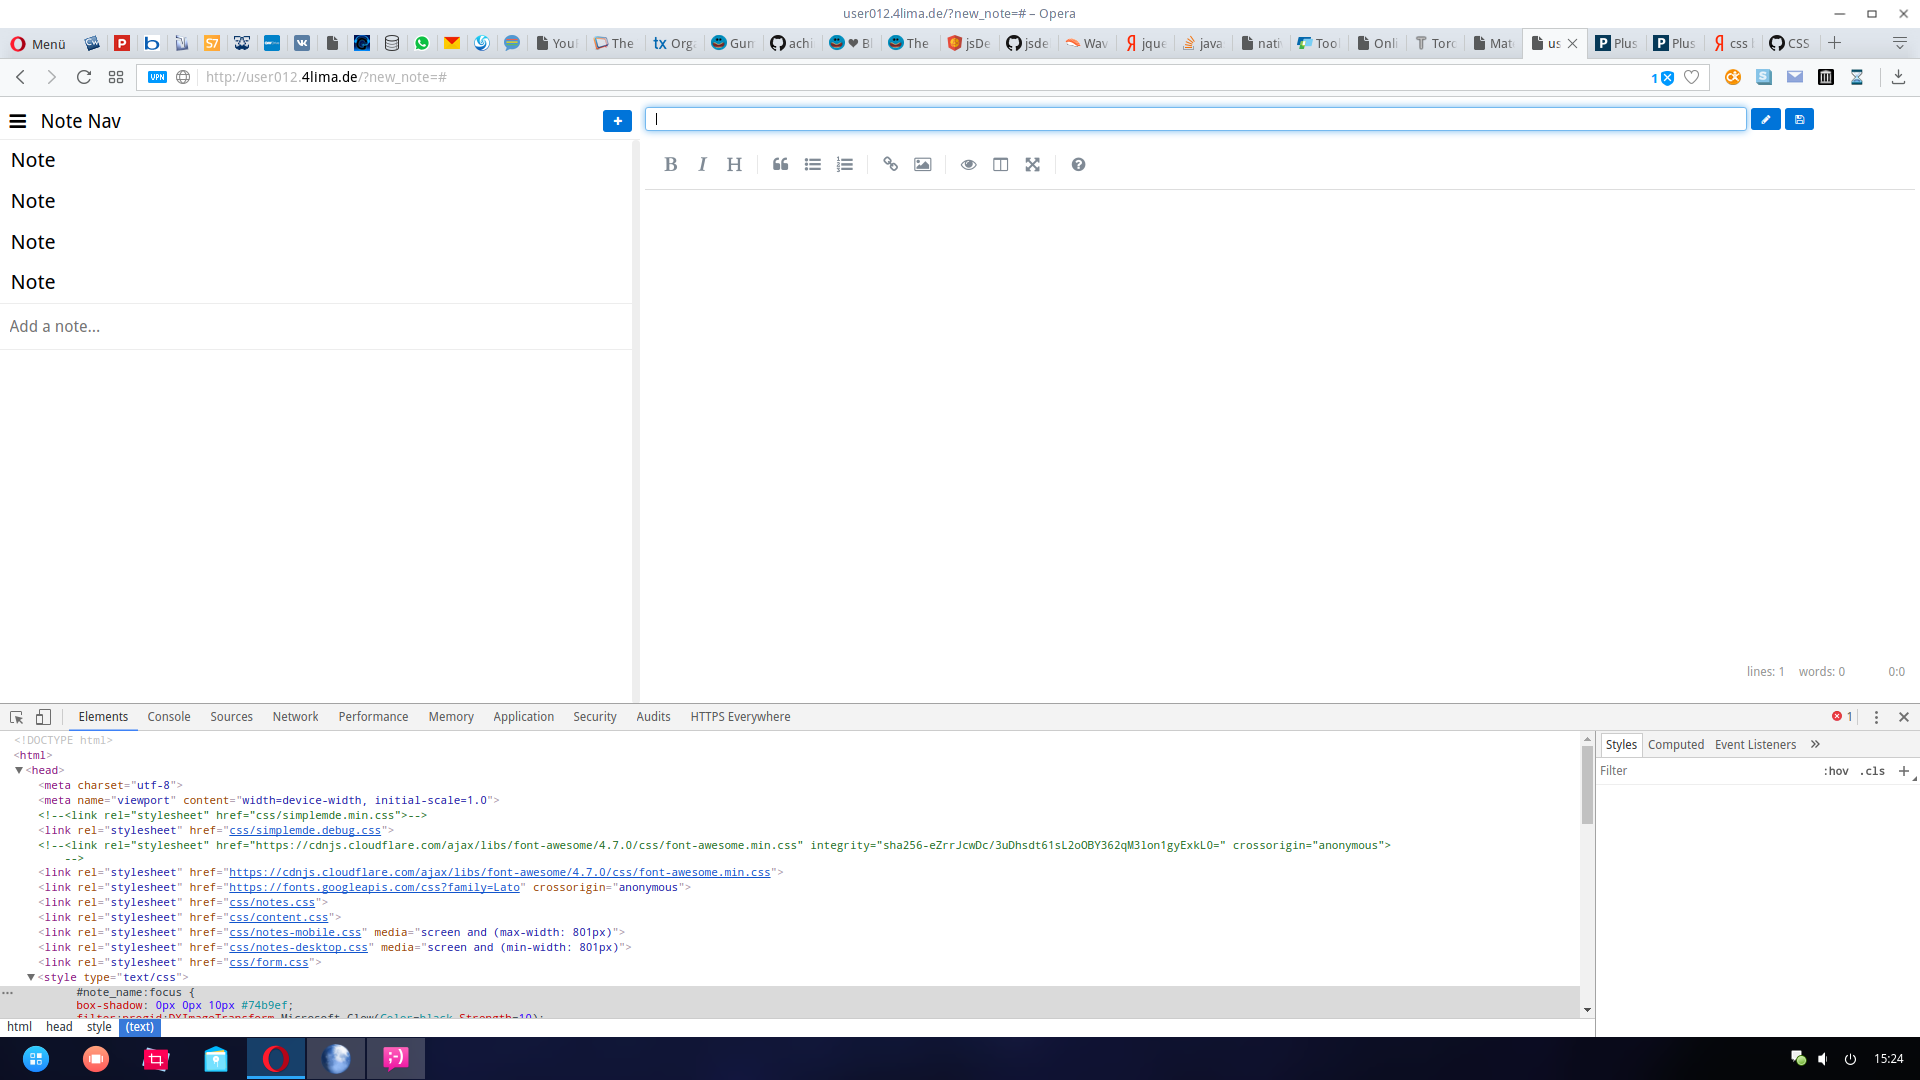Collapse the head element in DOM tree
Image resolution: width=1920 pixels, height=1080 pixels.
pos(19,770)
